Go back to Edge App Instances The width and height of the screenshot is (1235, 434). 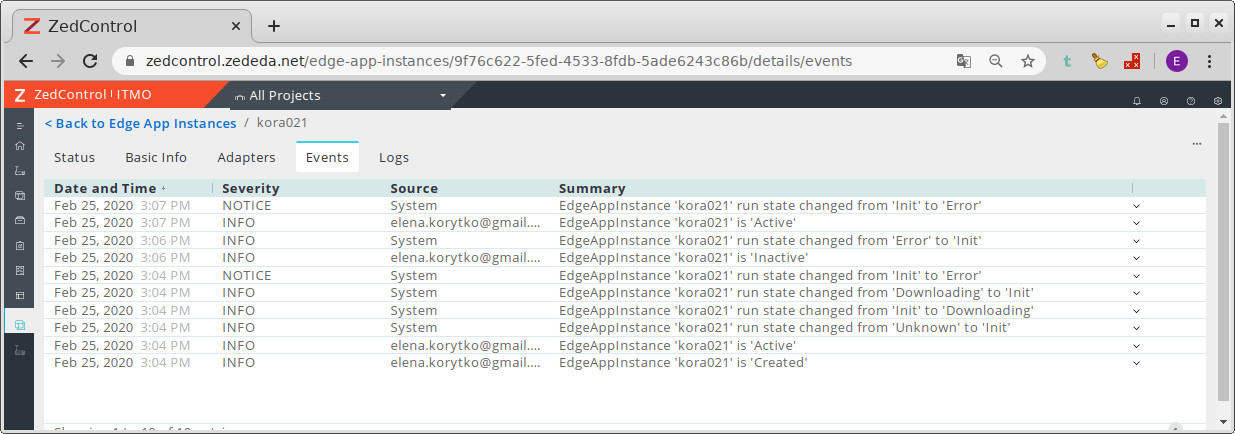(141, 123)
